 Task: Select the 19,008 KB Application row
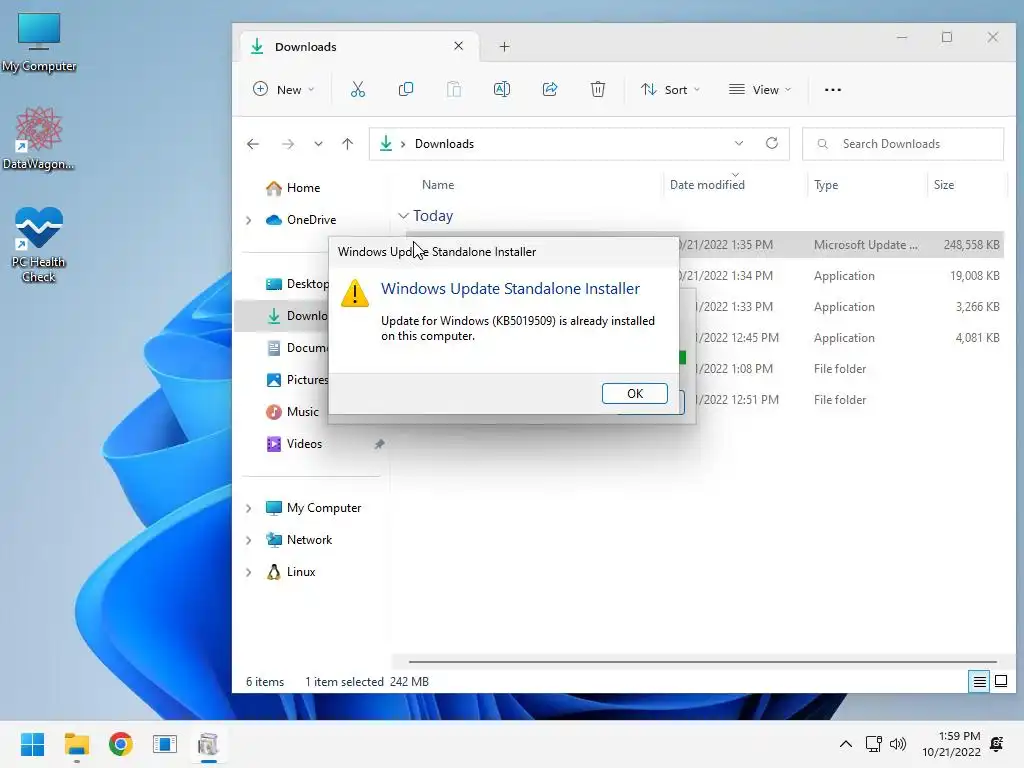pyautogui.click(x=840, y=276)
